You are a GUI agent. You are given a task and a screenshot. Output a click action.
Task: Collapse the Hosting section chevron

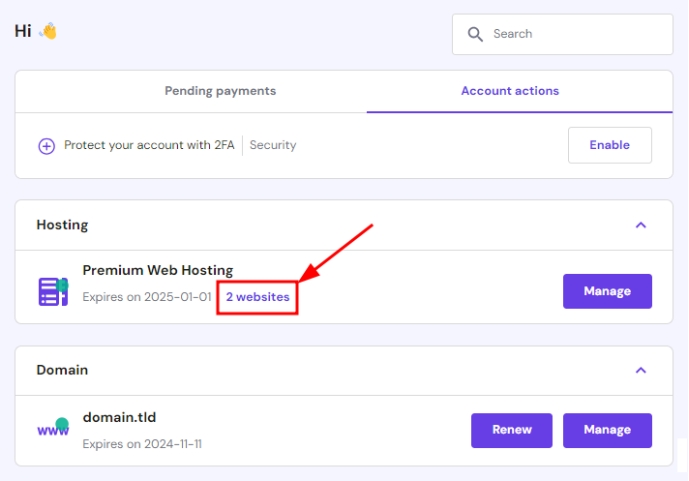coord(641,225)
